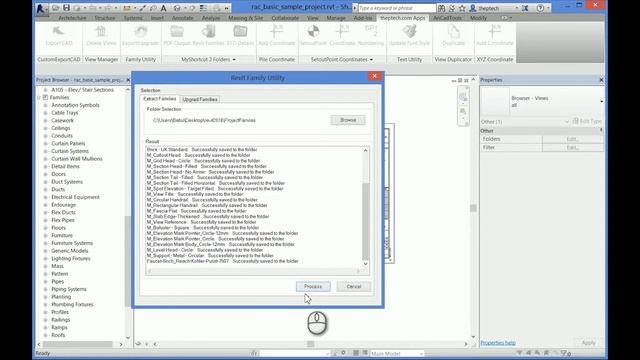Click the Delete Views ribbon icon
The height and width of the screenshot is (360, 640).
click(x=101, y=36)
